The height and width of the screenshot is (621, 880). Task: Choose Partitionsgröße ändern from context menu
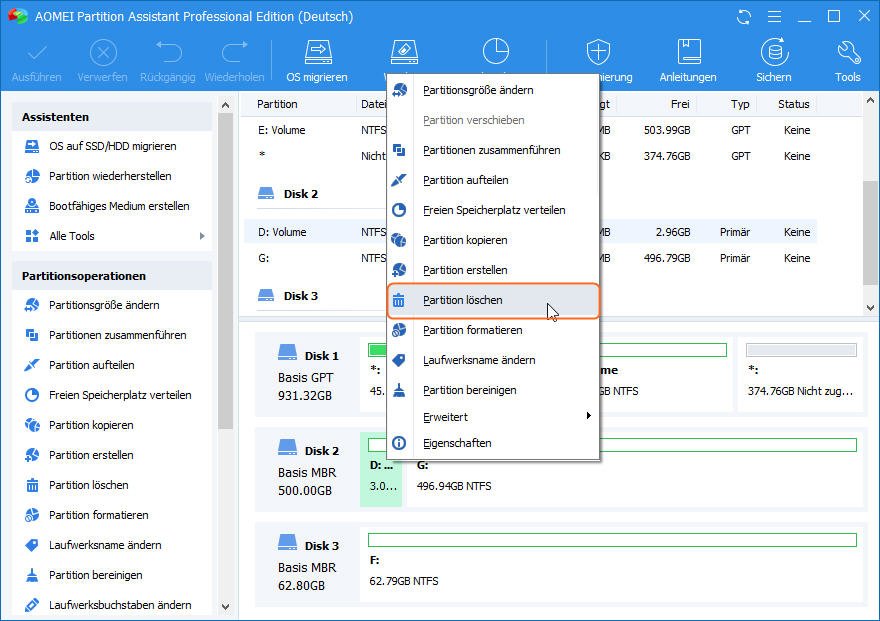[x=493, y=90]
